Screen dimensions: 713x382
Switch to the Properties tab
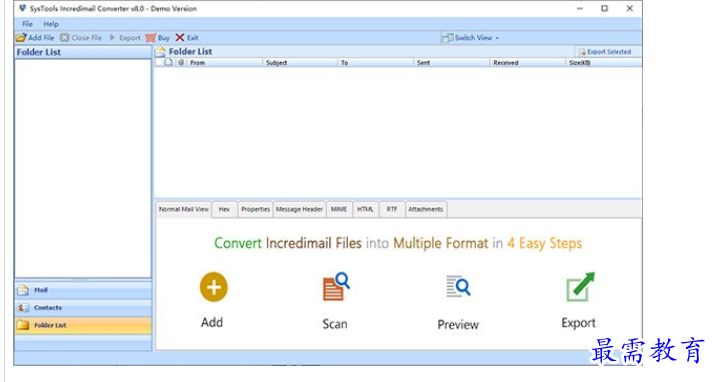[x=256, y=209]
